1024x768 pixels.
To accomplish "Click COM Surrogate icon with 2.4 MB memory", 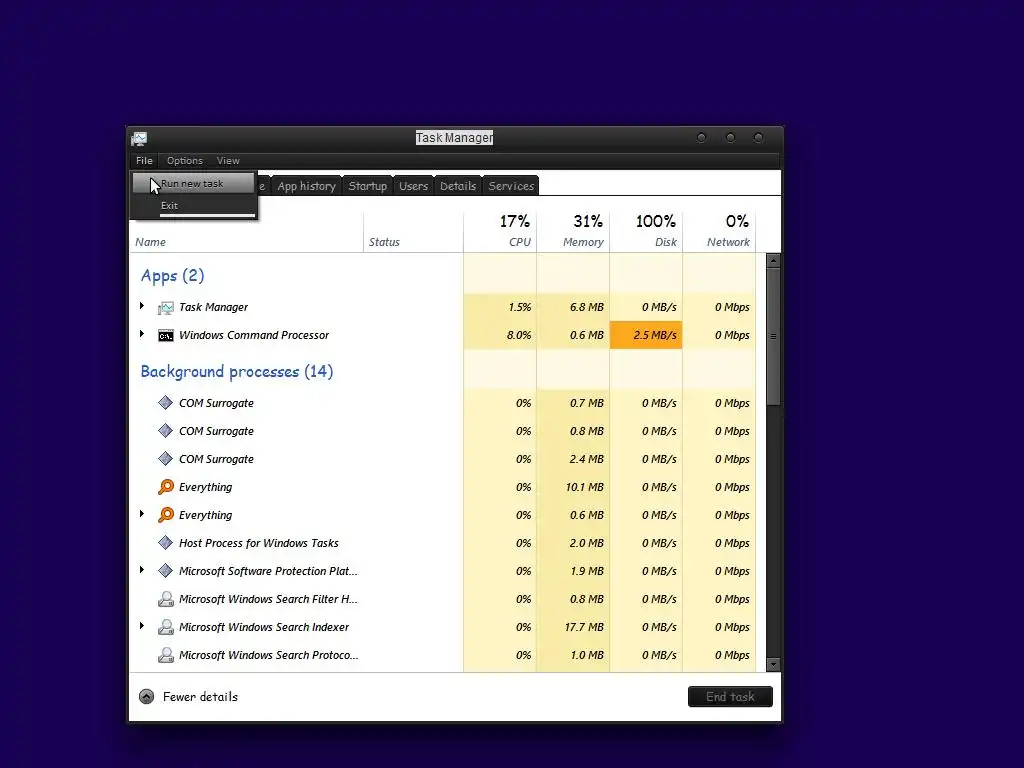I will (166, 459).
